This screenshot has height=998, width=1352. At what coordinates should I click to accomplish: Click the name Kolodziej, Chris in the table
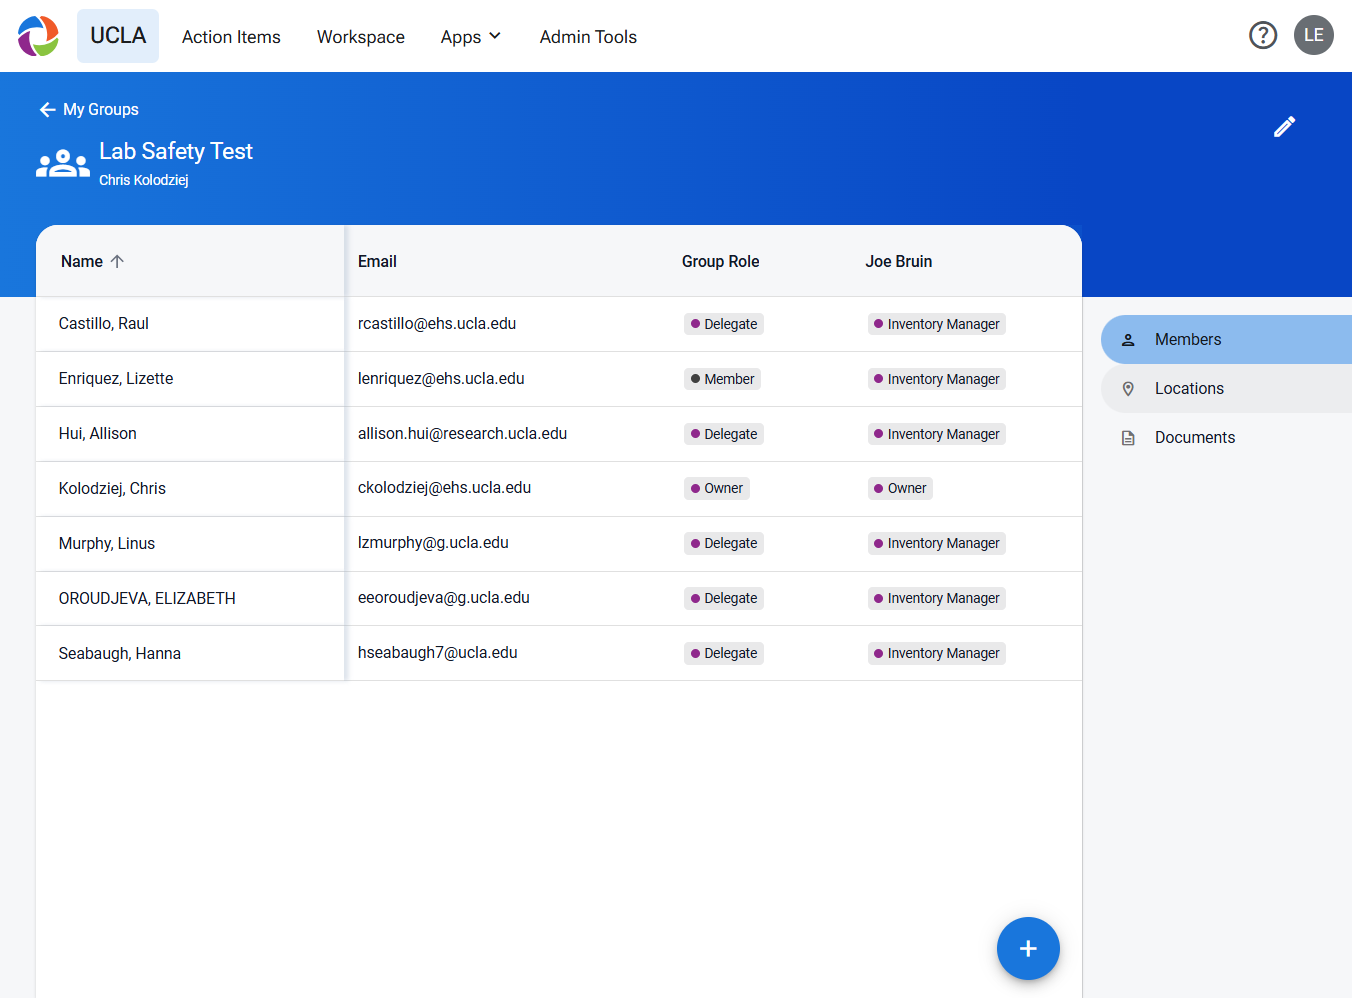tap(112, 489)
